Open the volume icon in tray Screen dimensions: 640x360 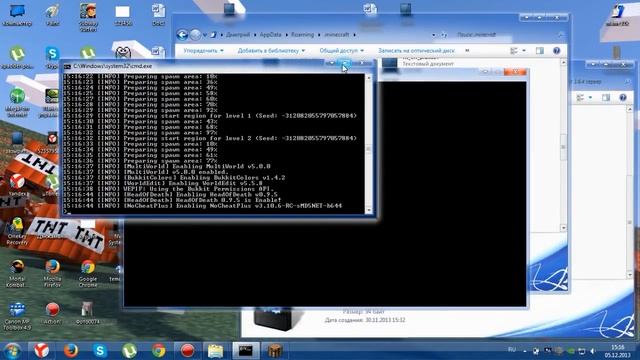(593, 351)
